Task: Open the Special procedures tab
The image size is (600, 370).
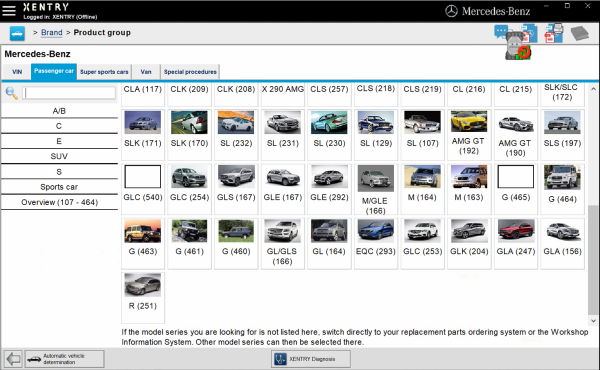Action: 190,72
